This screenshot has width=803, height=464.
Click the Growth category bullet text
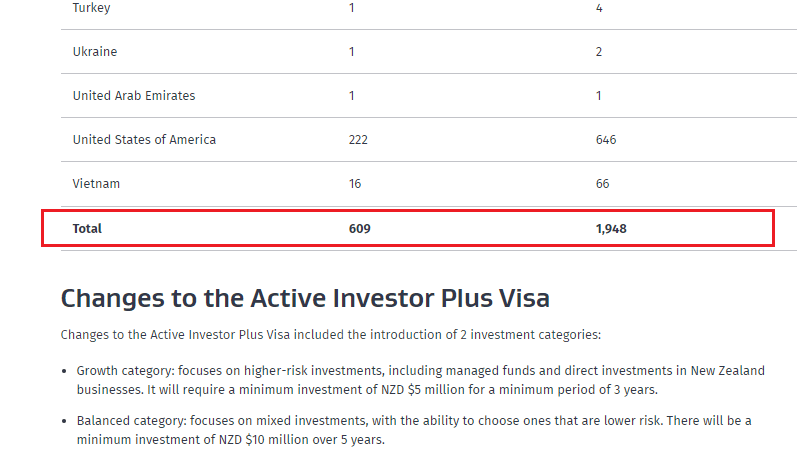[x=420, y=380]
